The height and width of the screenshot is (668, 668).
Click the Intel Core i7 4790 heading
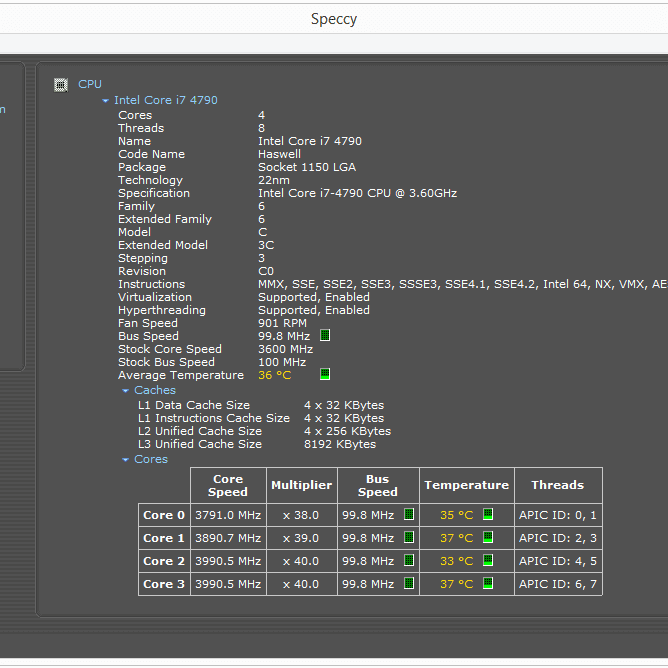166,100
